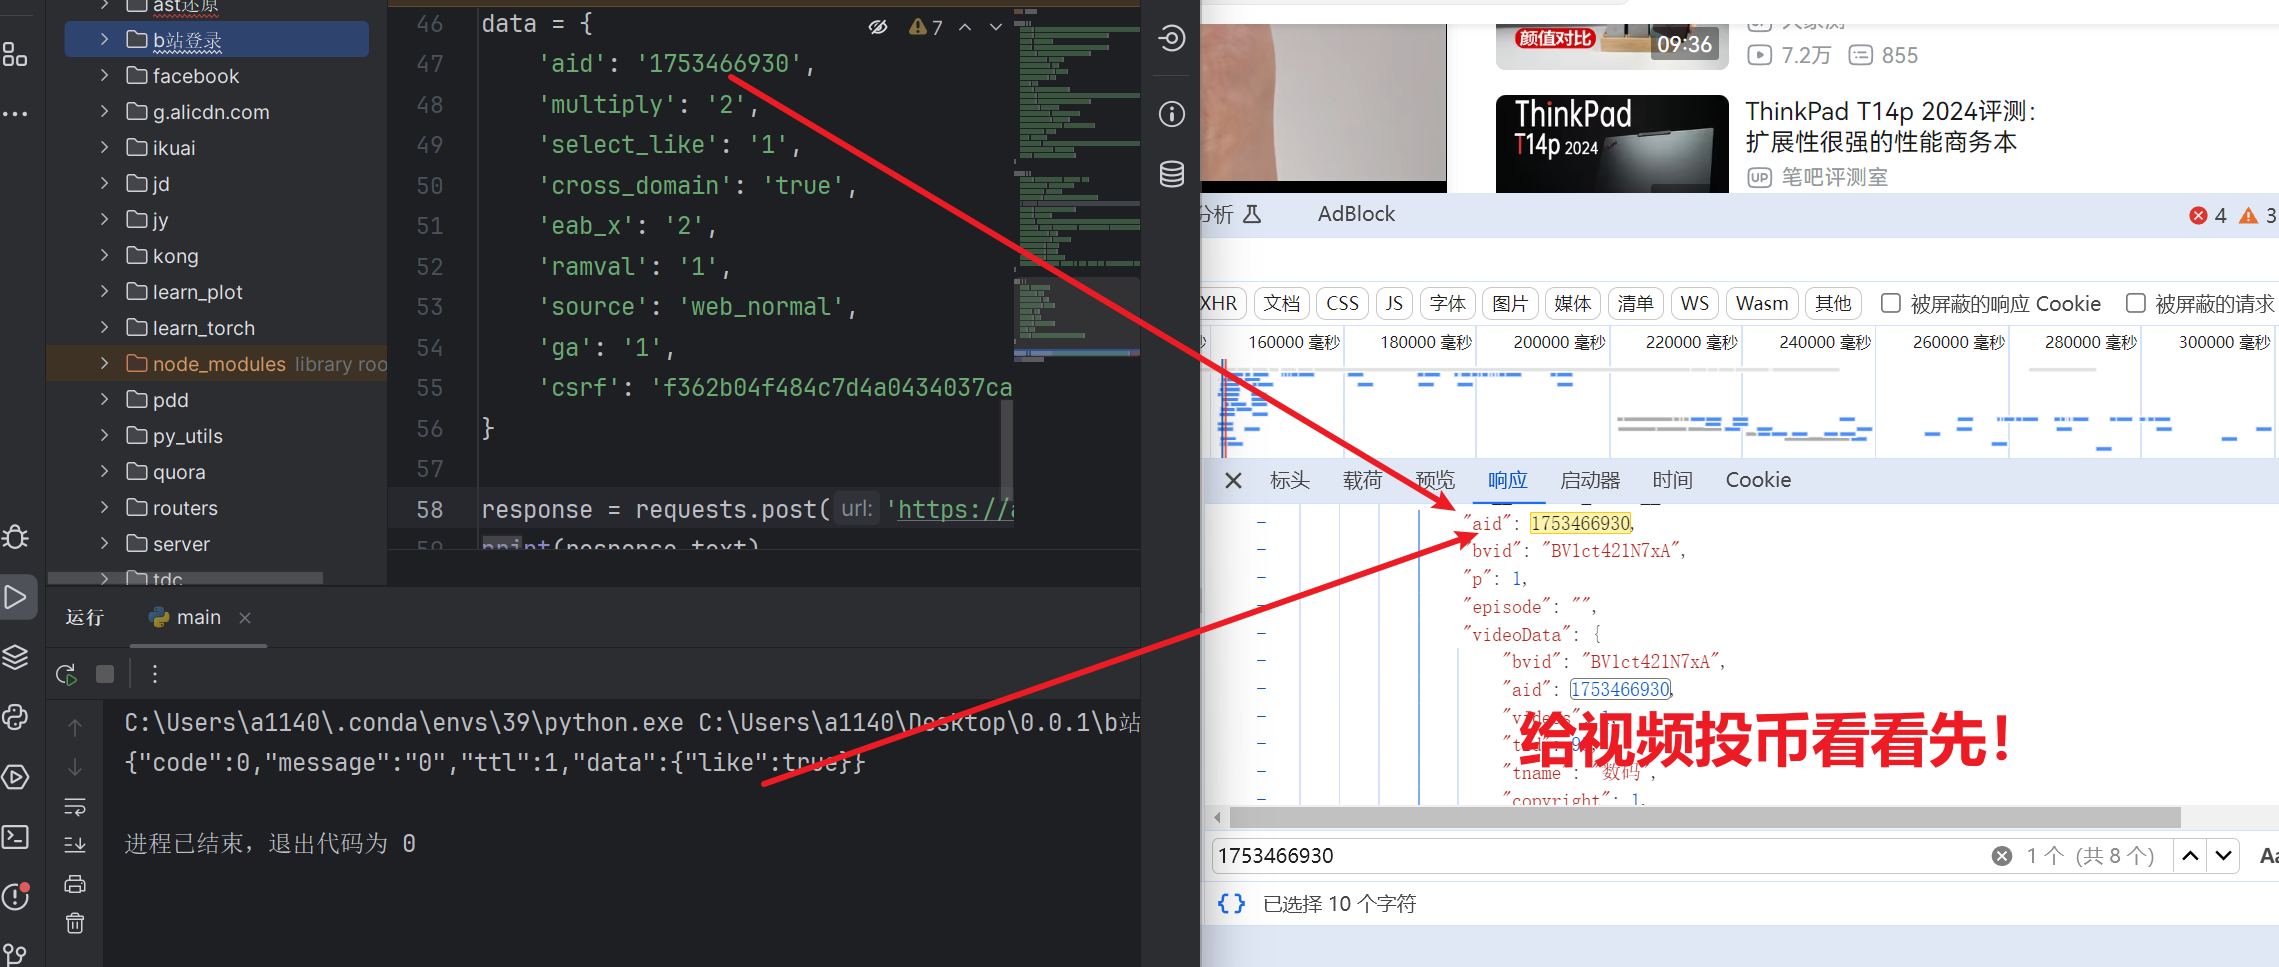Expand the learn_torch folder

[x=105, y=328]
